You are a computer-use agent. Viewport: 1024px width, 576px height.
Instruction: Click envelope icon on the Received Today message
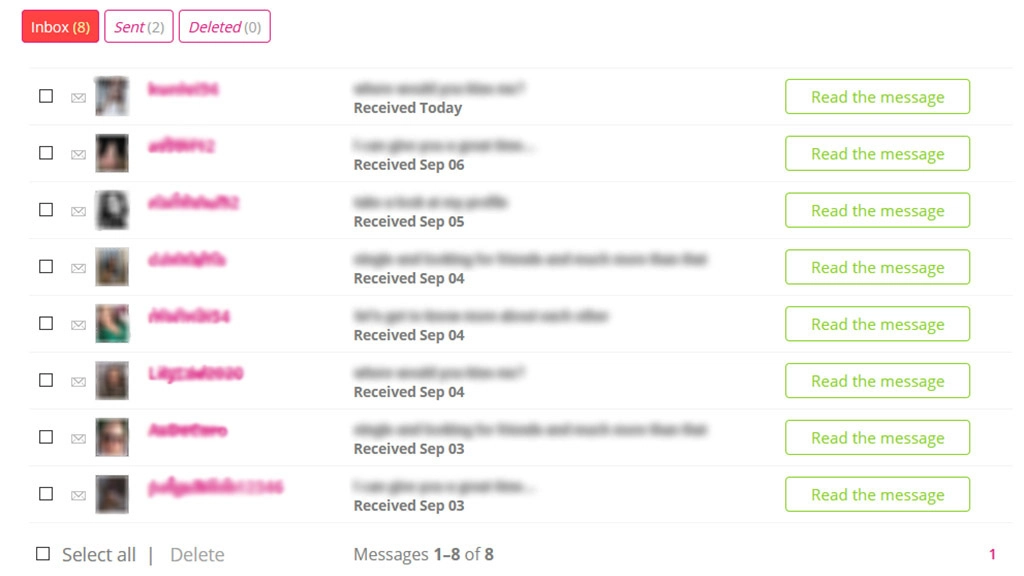pyautogui.click(x=78, y=97)
